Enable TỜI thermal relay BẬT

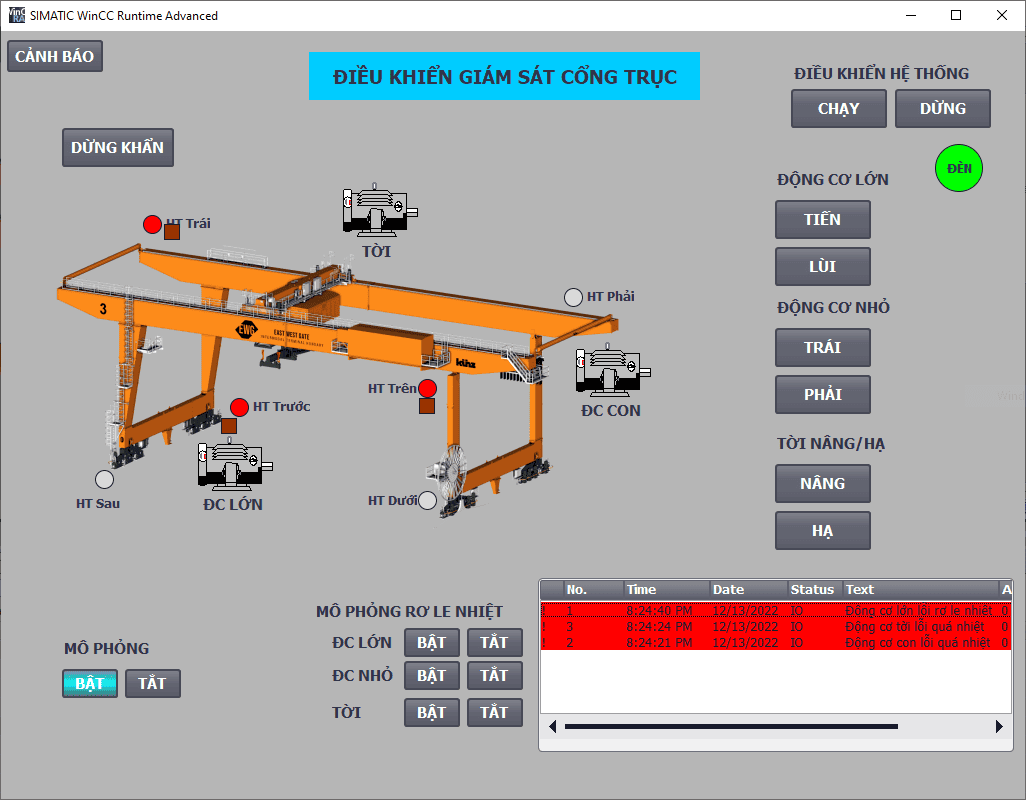coord(432,713)
